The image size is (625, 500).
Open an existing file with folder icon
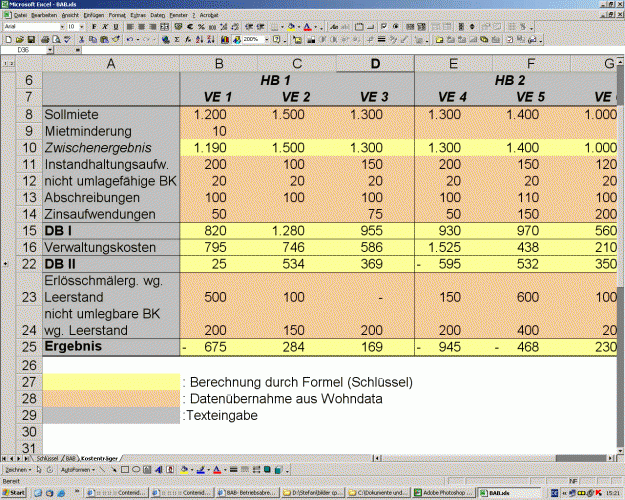(x=18, y=39)
